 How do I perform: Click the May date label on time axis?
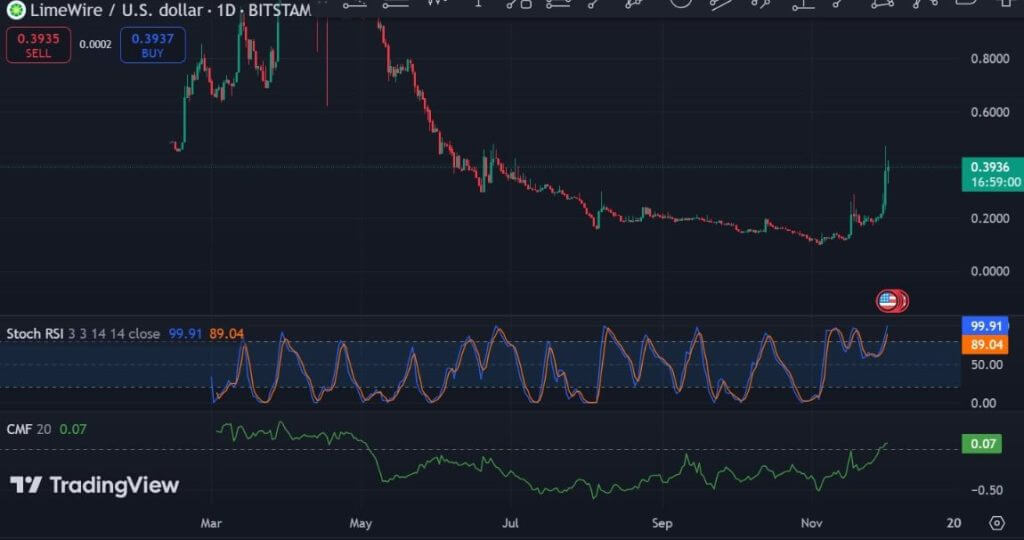[x=360, y=523]
